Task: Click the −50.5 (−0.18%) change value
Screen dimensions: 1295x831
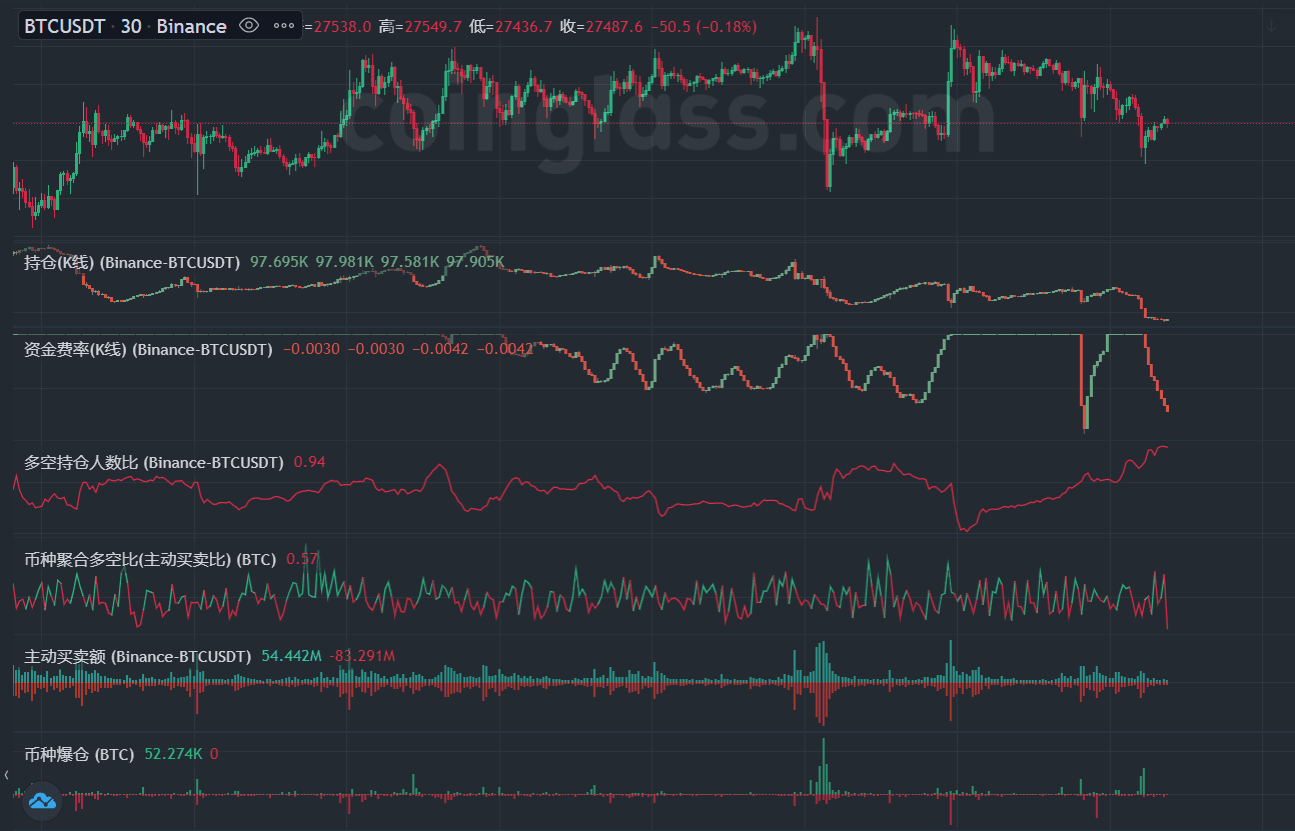Action: 704,26
